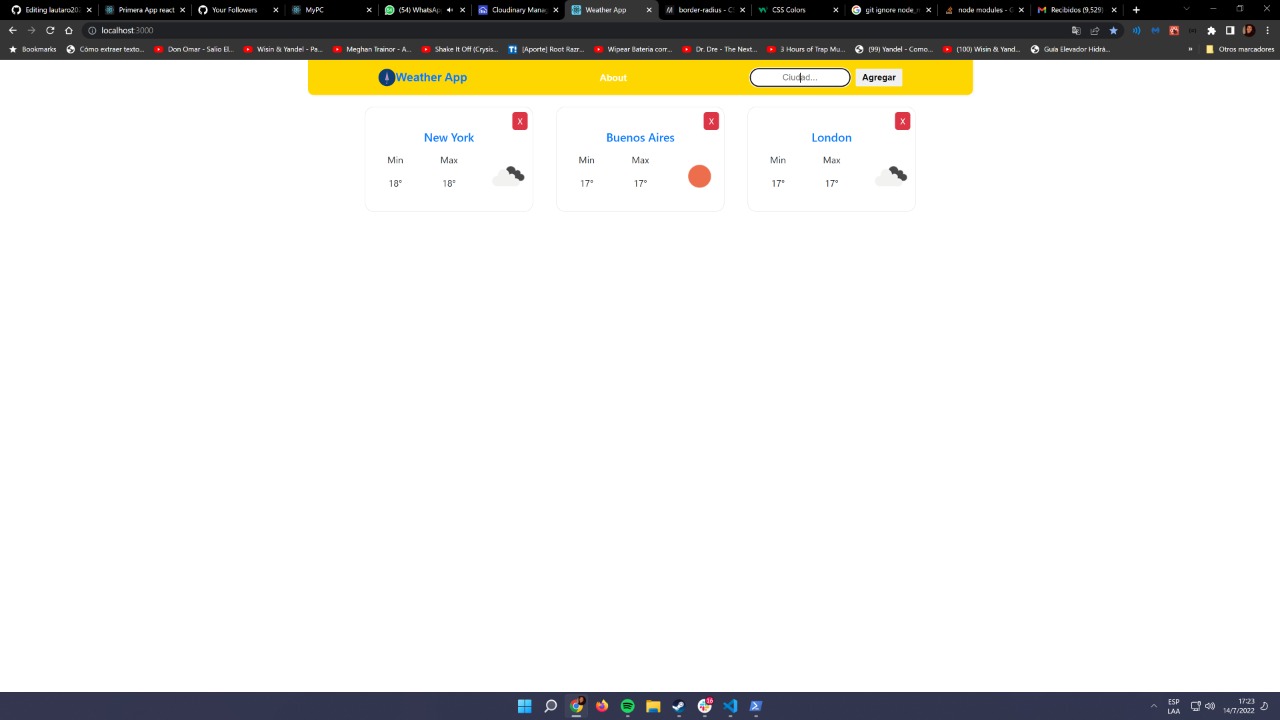This screenshot has width=1280, height=720.
Task: Reload the page with the refresh icon
Action: point(50,30)
